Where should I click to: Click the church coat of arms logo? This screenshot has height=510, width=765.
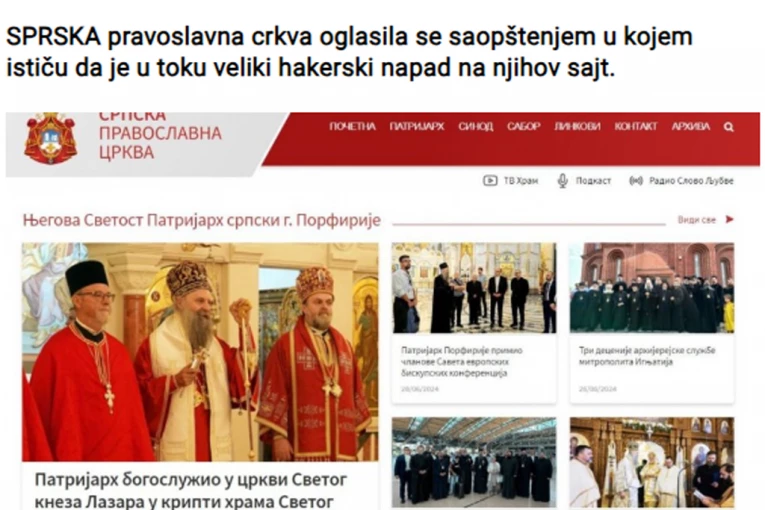tap(51, 138)
